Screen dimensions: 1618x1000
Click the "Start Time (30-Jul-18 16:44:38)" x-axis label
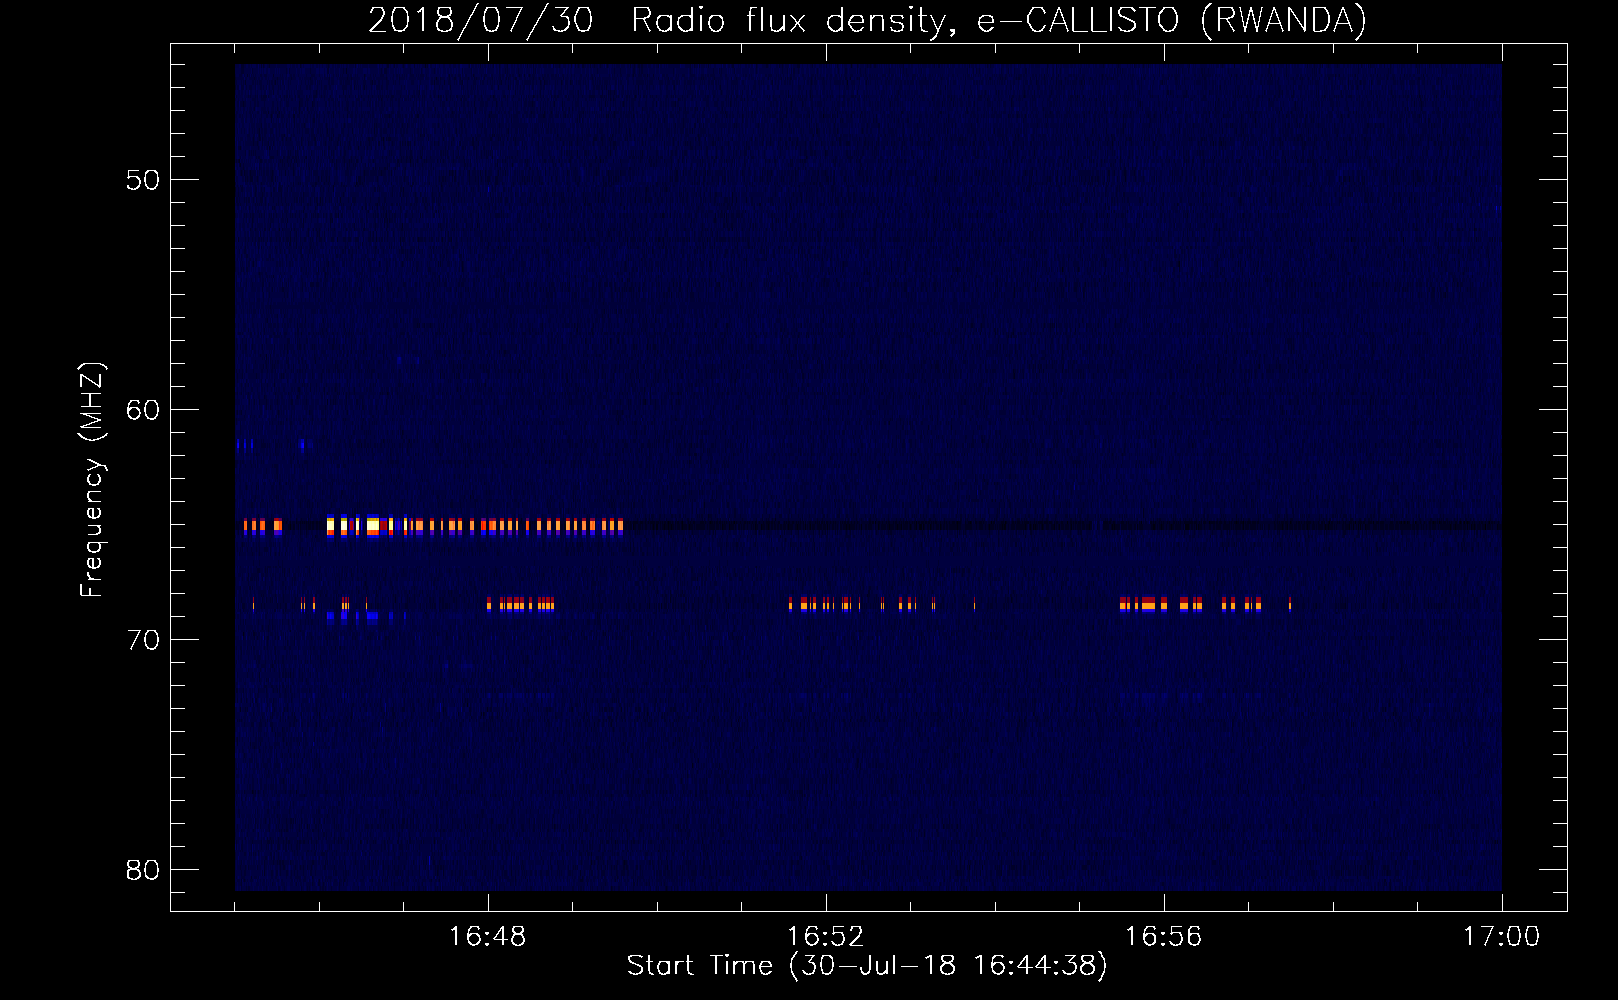(867, 966)
